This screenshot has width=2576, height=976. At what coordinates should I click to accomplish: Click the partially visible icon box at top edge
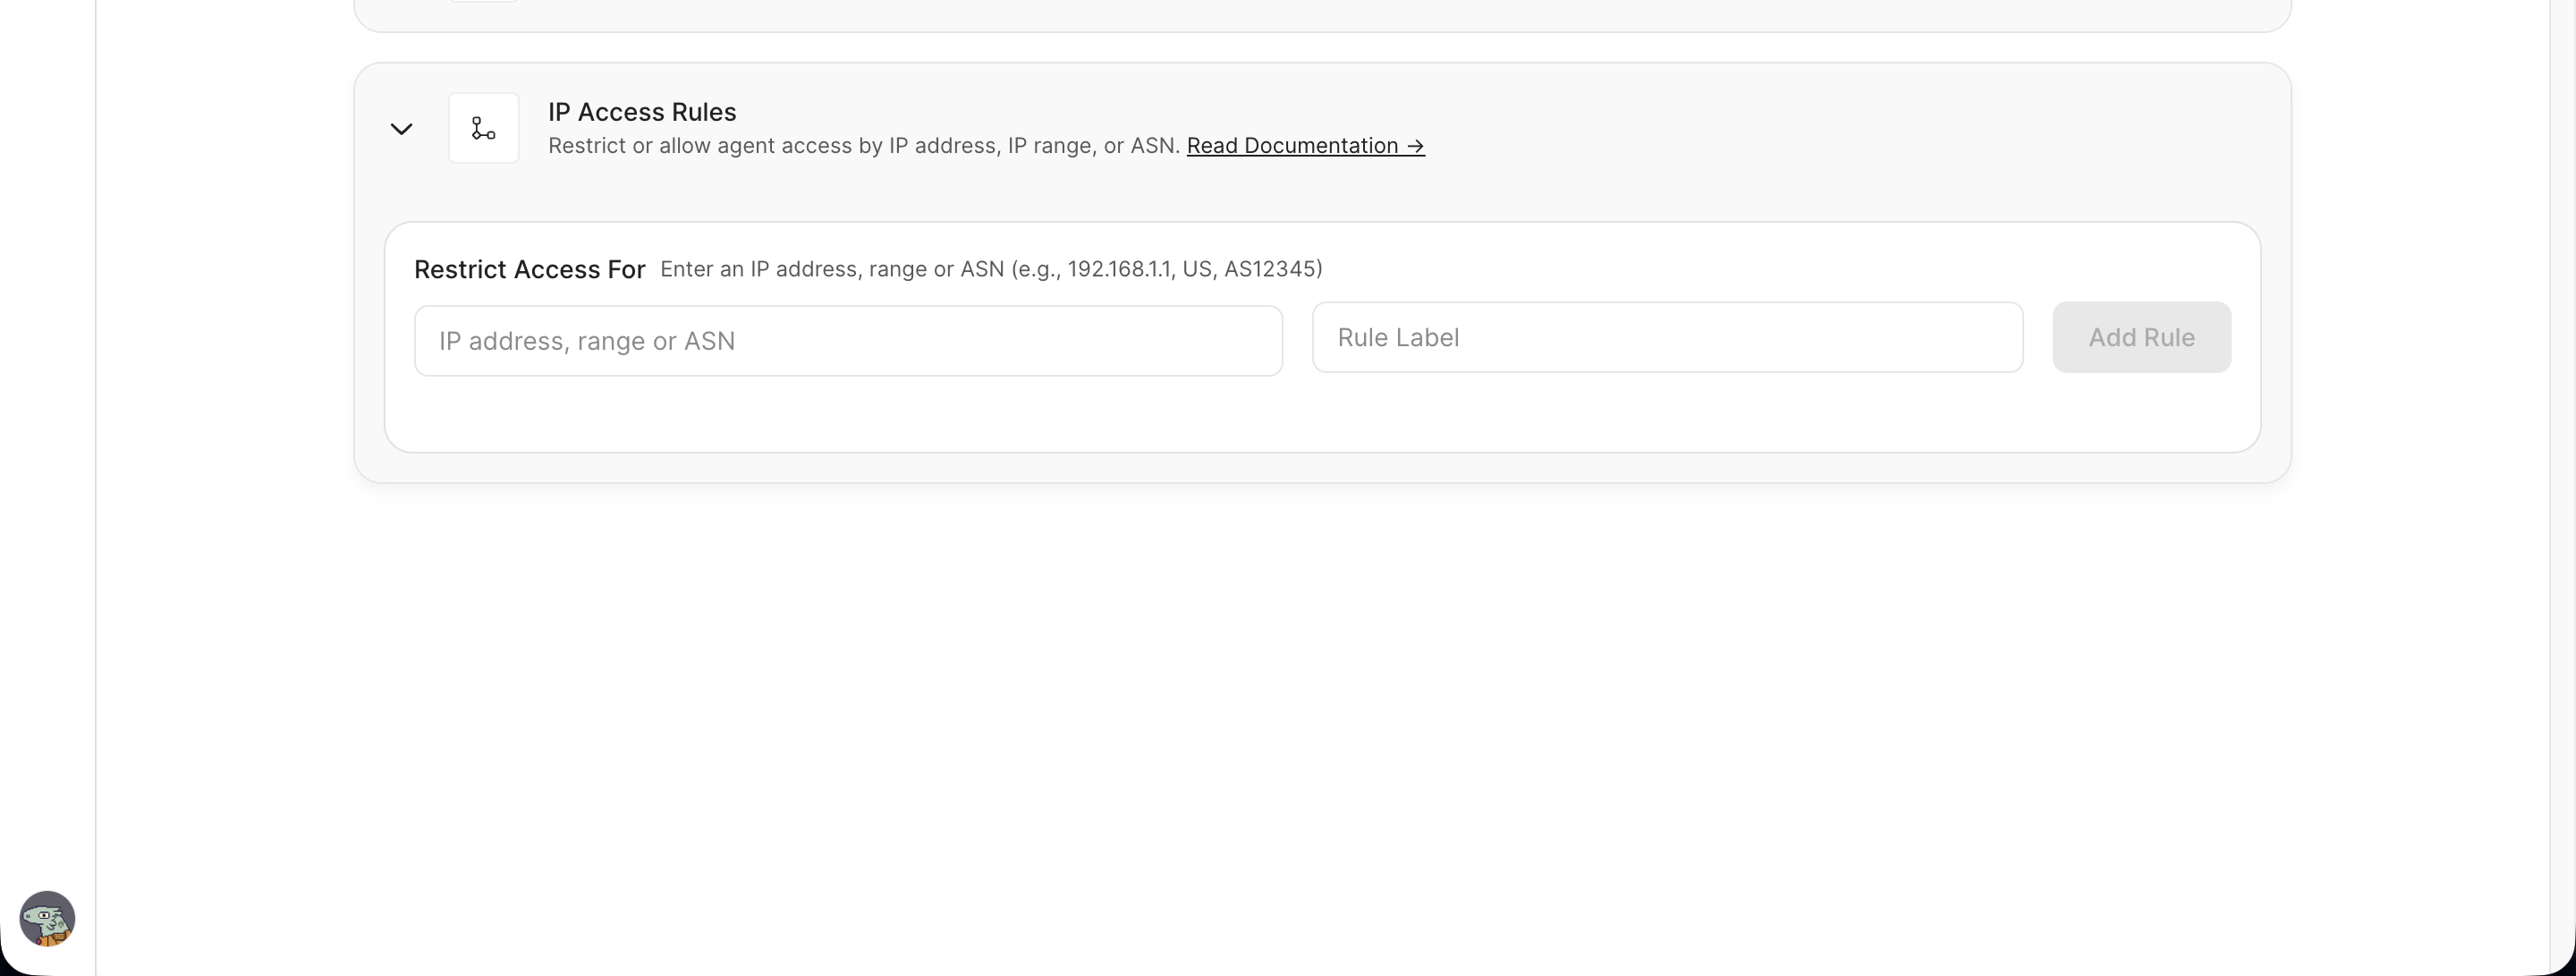point(484,1)
